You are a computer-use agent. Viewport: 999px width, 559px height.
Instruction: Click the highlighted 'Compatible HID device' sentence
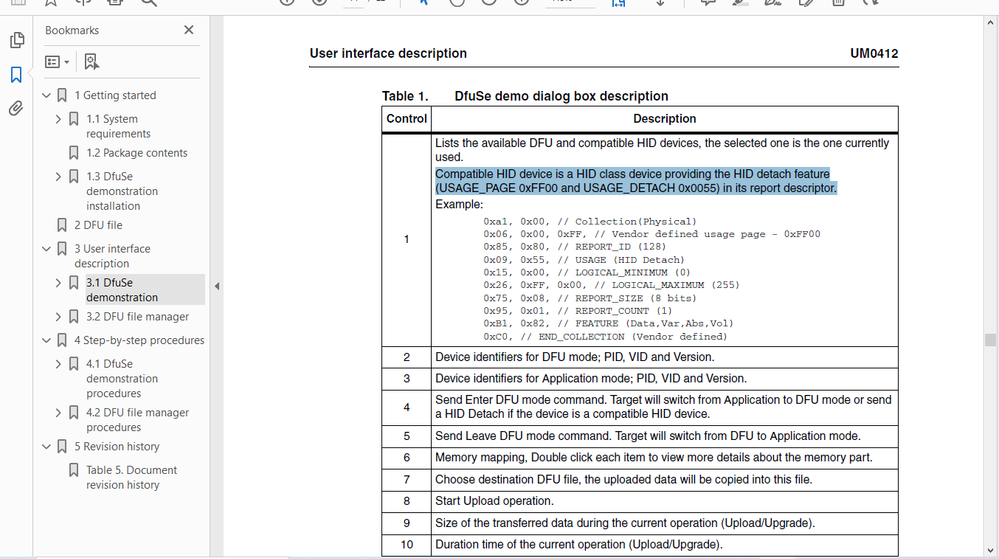coord(636,181)
